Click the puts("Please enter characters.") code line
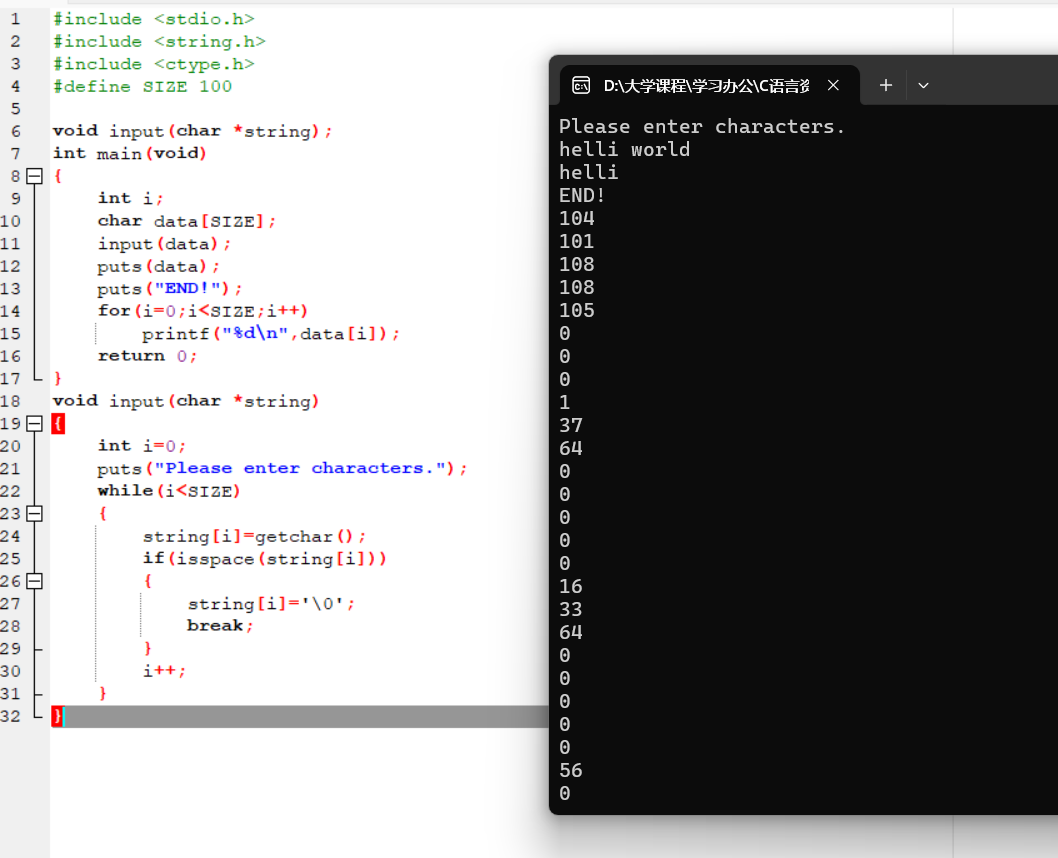The image size is (1058, 858). click(x=282, y=469)
